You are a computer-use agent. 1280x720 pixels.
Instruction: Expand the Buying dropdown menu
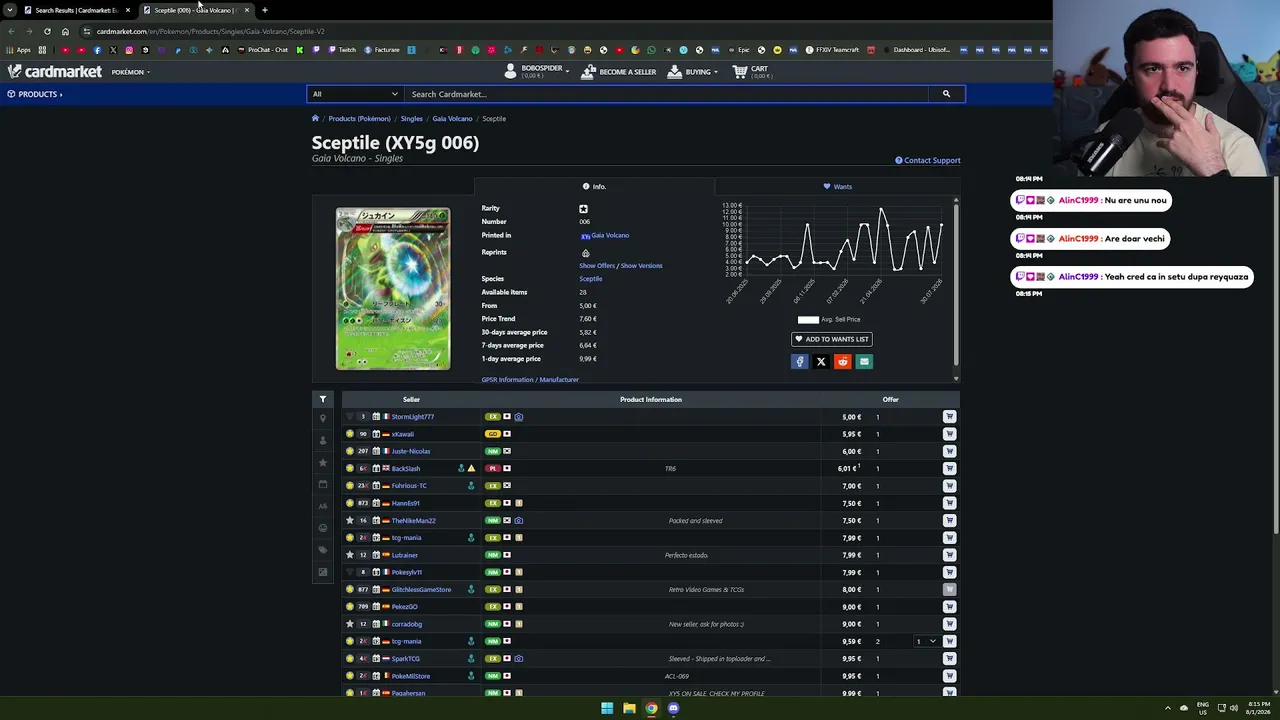coord(693,72)
